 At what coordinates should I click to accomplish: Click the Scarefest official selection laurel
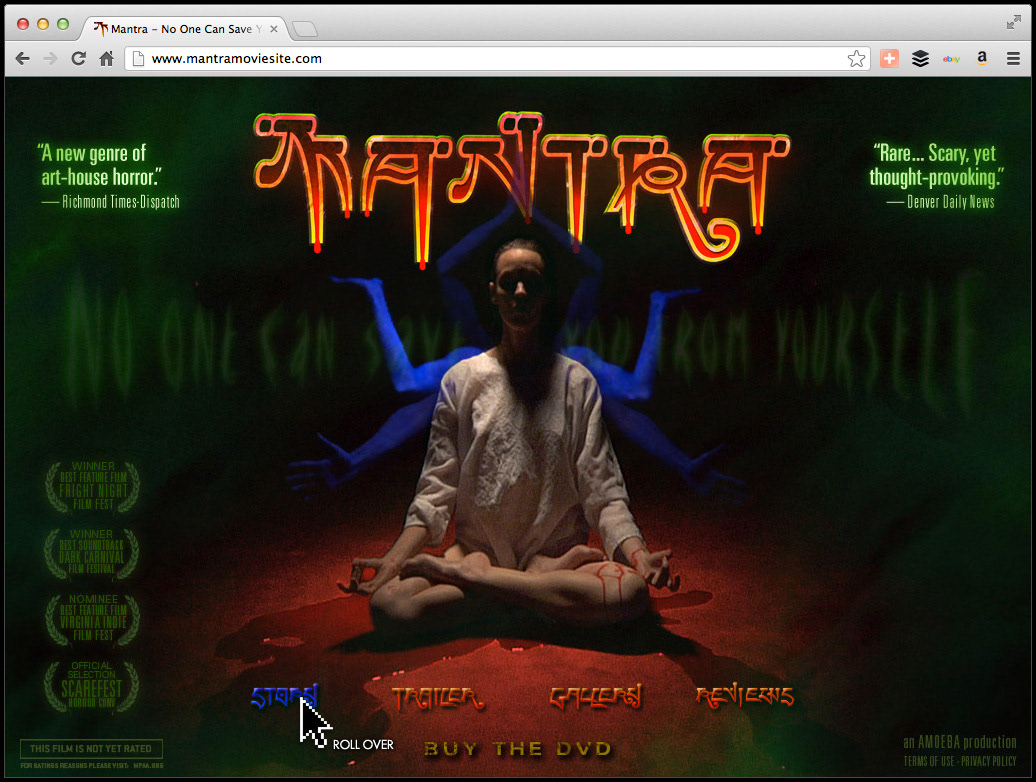click(91, 686)
